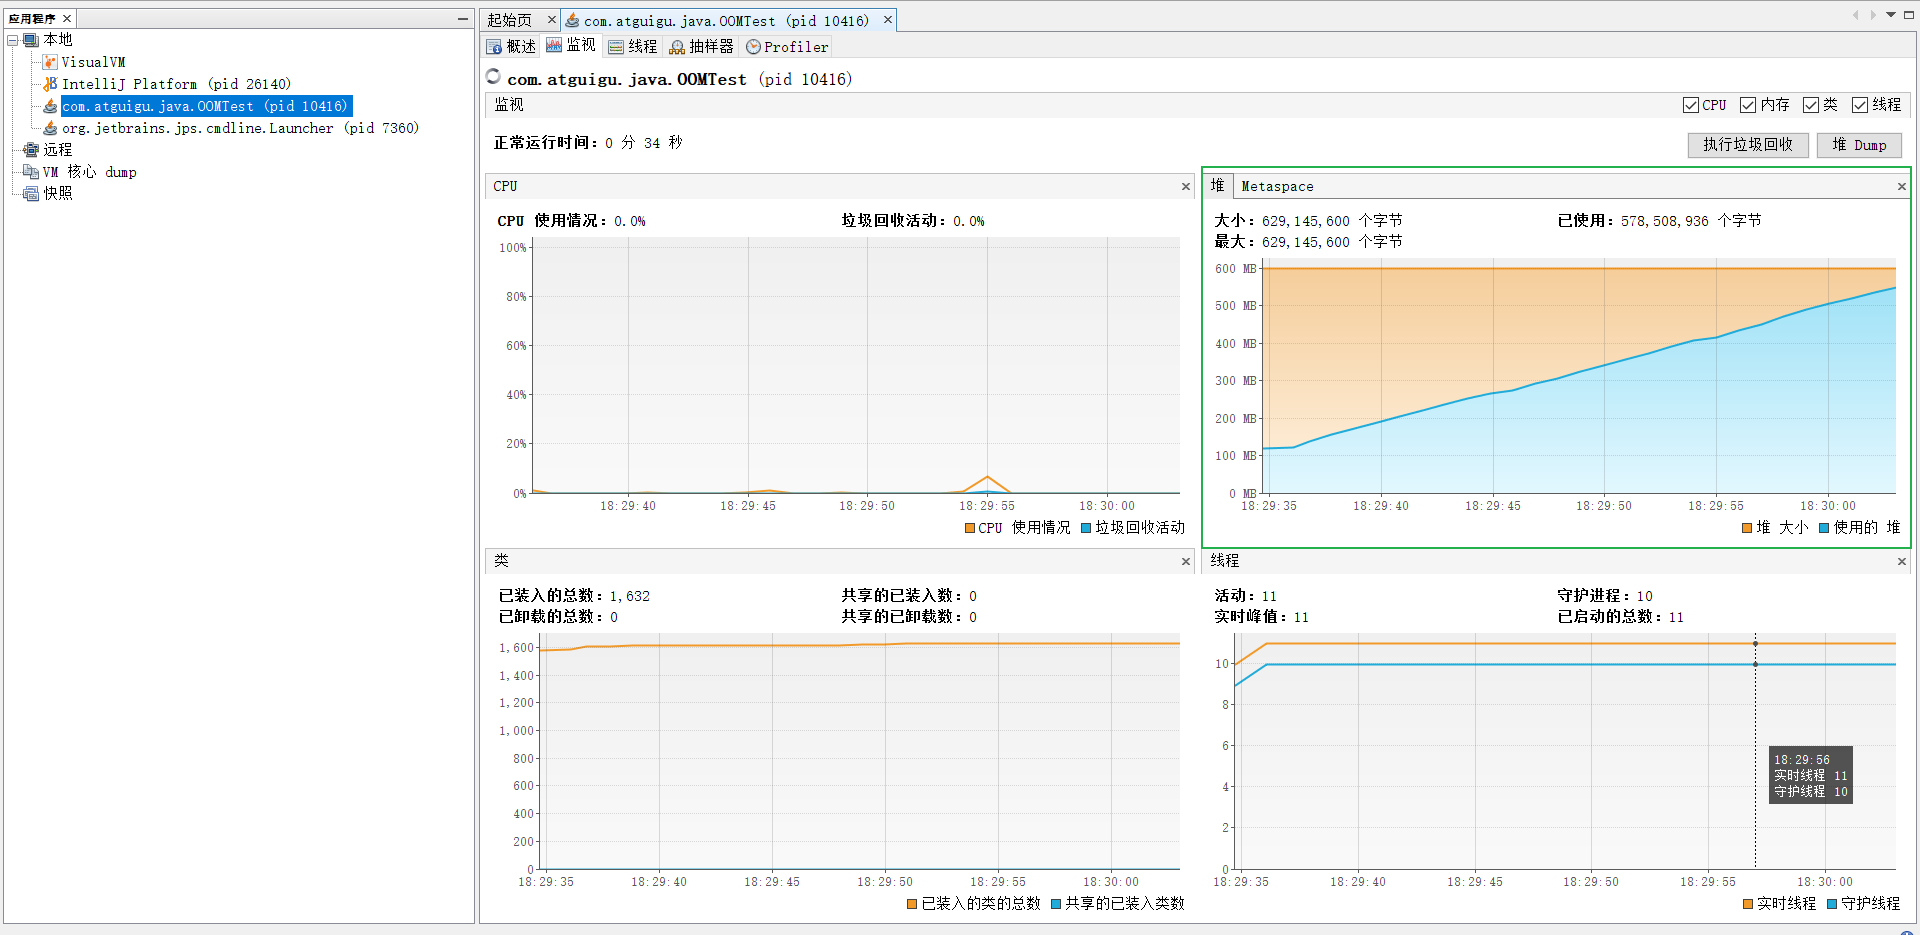Click the orange CPU 使用情况 legend swatch

click(x=970, y=528)
